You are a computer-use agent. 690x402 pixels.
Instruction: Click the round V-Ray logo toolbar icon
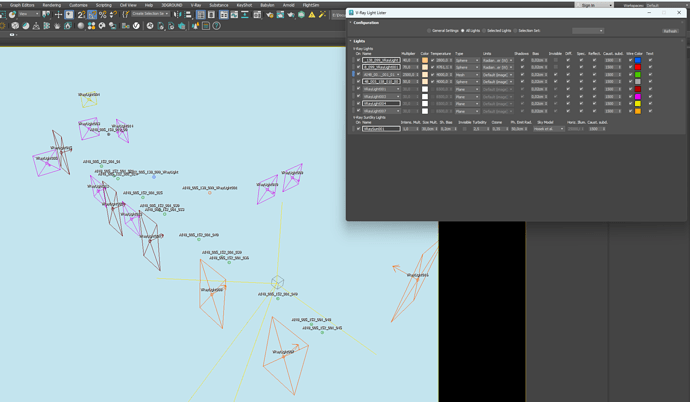click(136, 26)
